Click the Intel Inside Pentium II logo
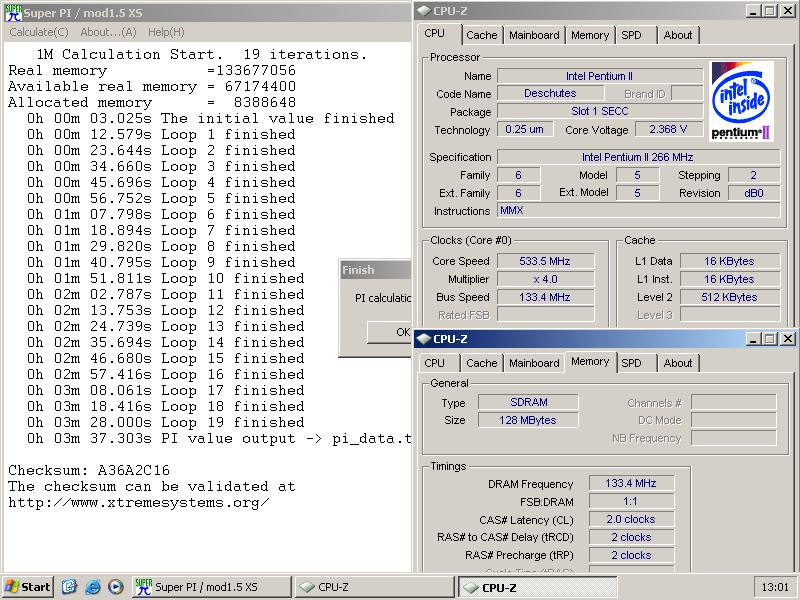Viewport: 800px width, 600px height. 741,102
